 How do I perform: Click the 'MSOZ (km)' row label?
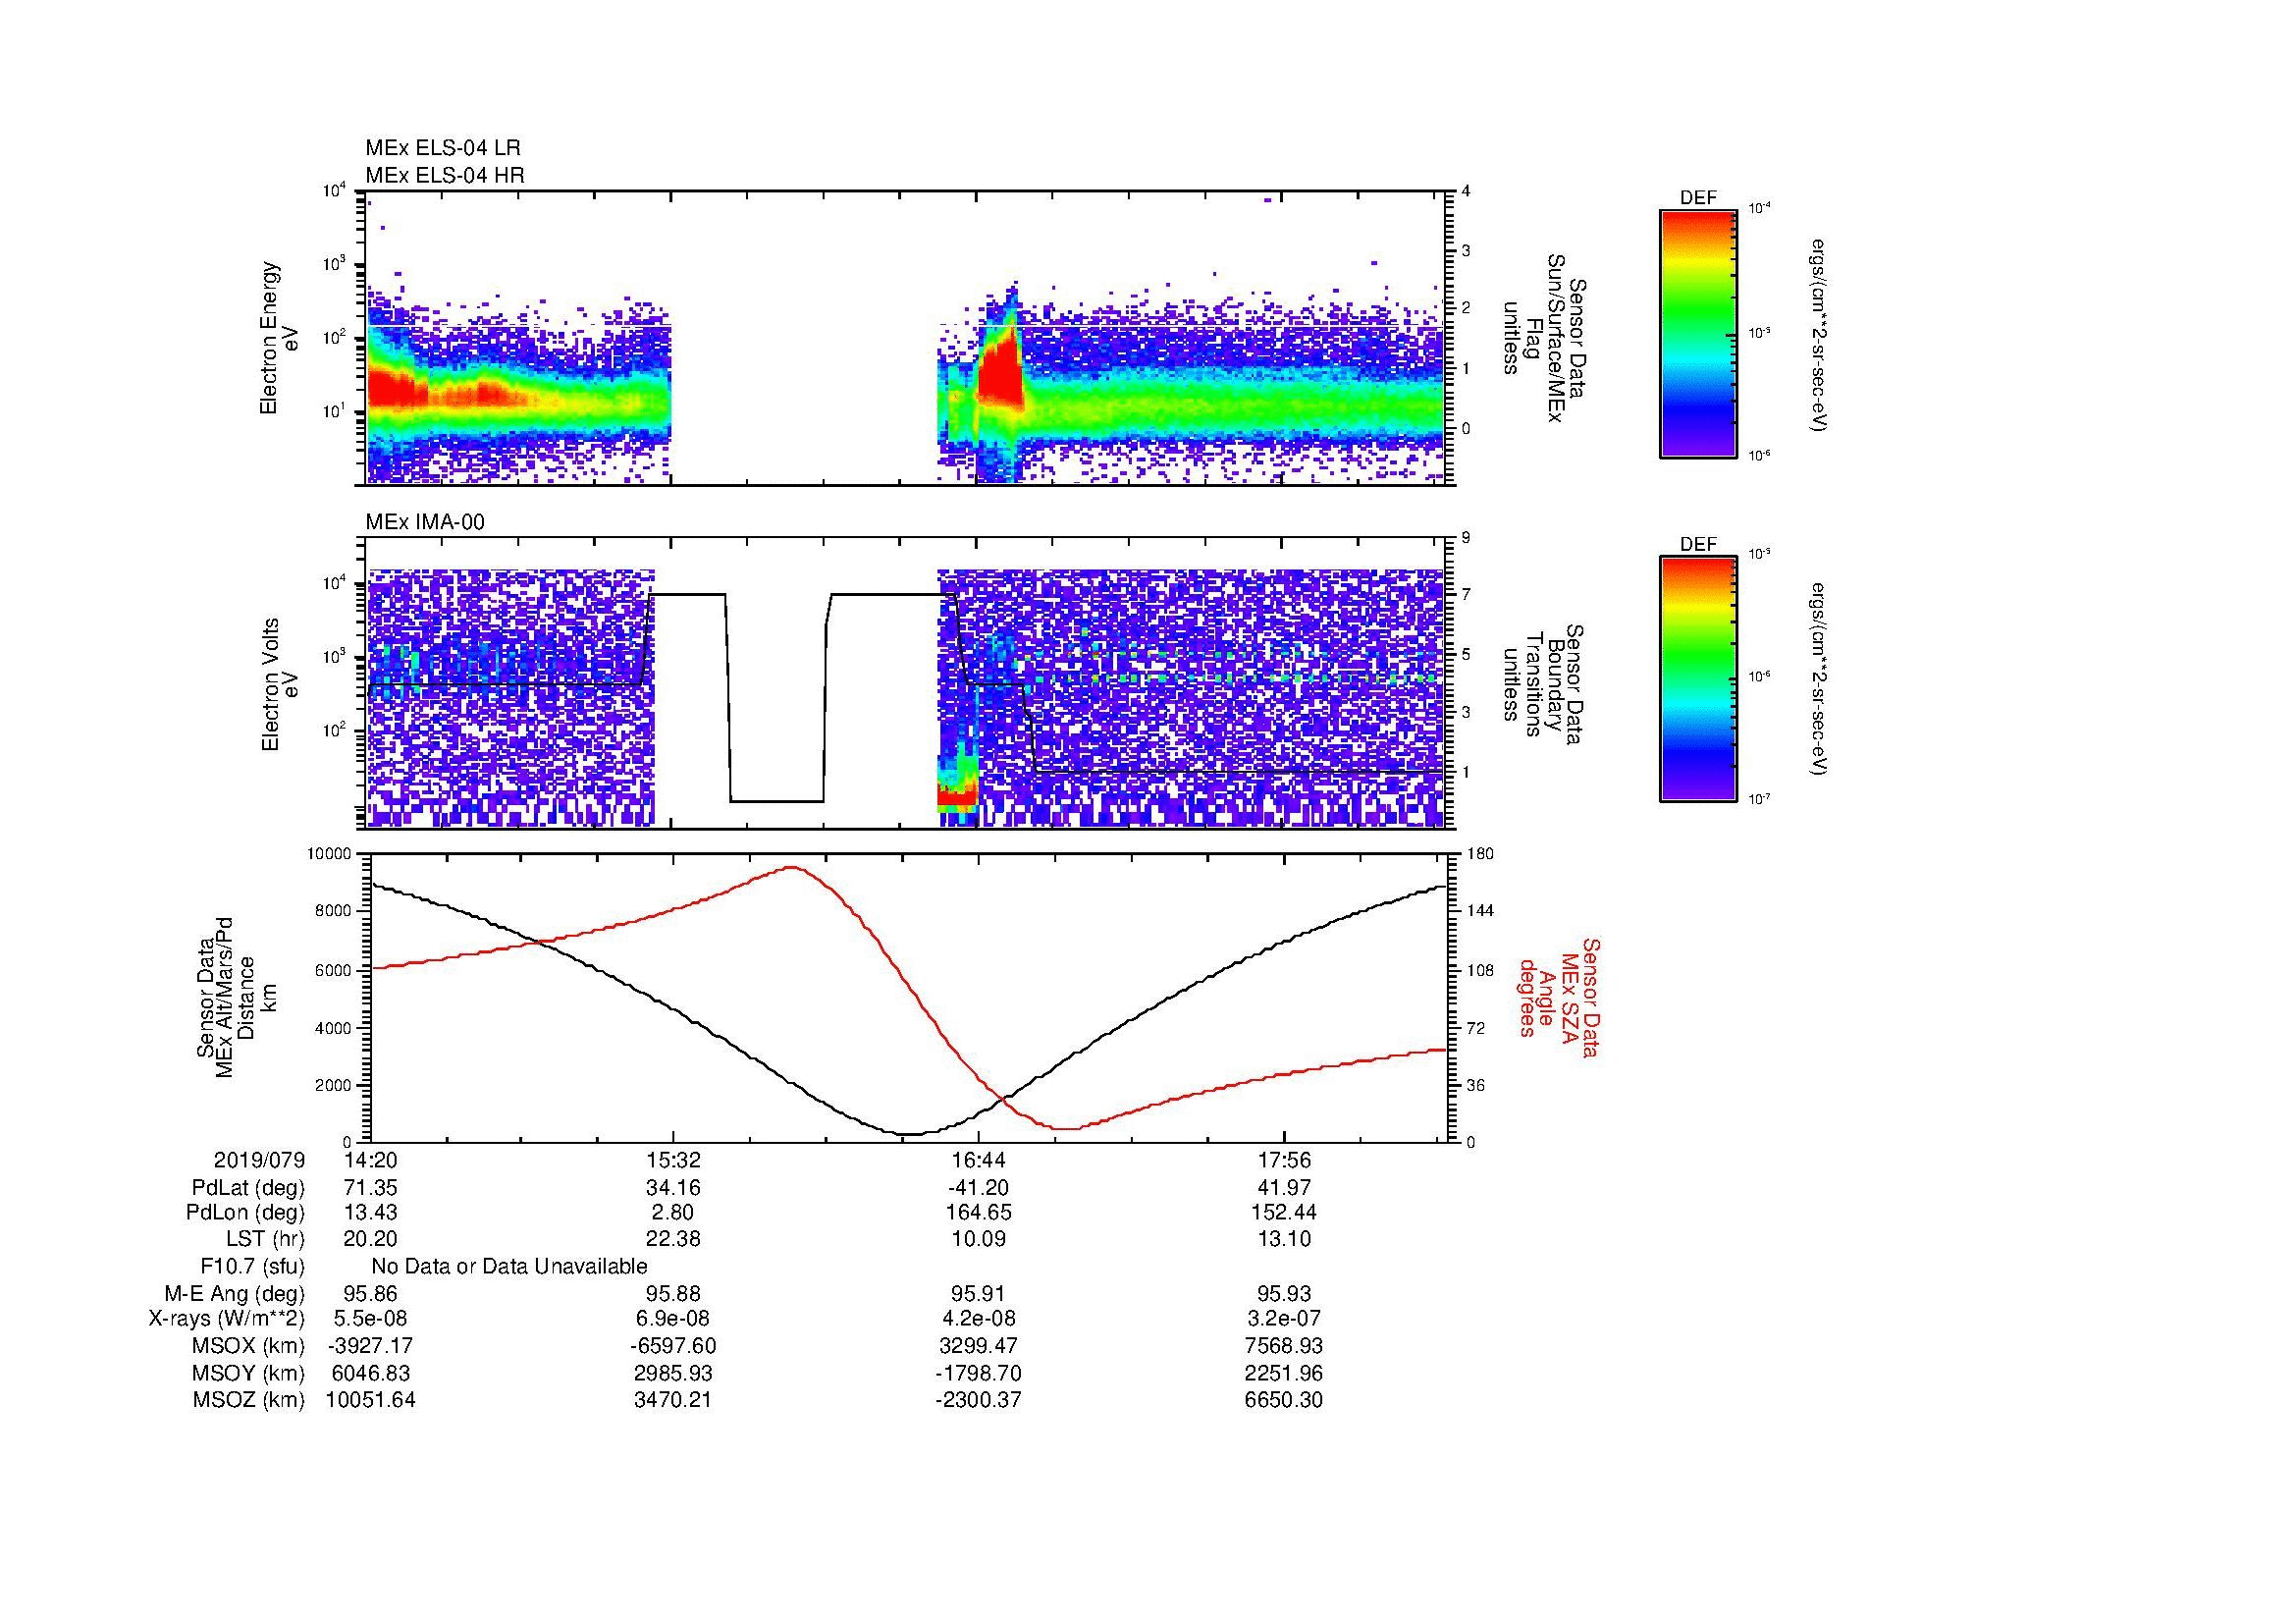pos(248,1400)
